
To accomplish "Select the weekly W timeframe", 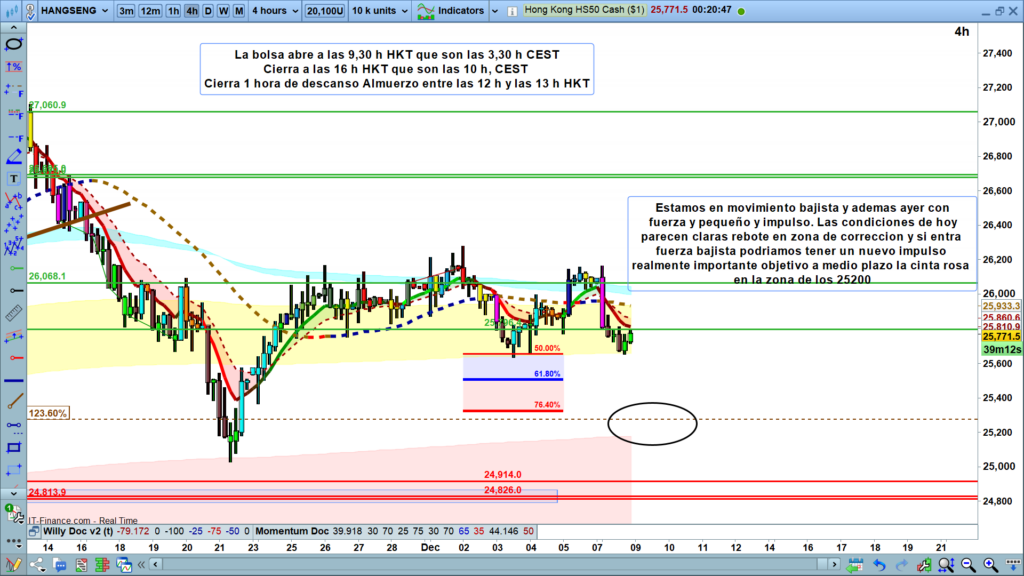I will click(x=221, y=11).
